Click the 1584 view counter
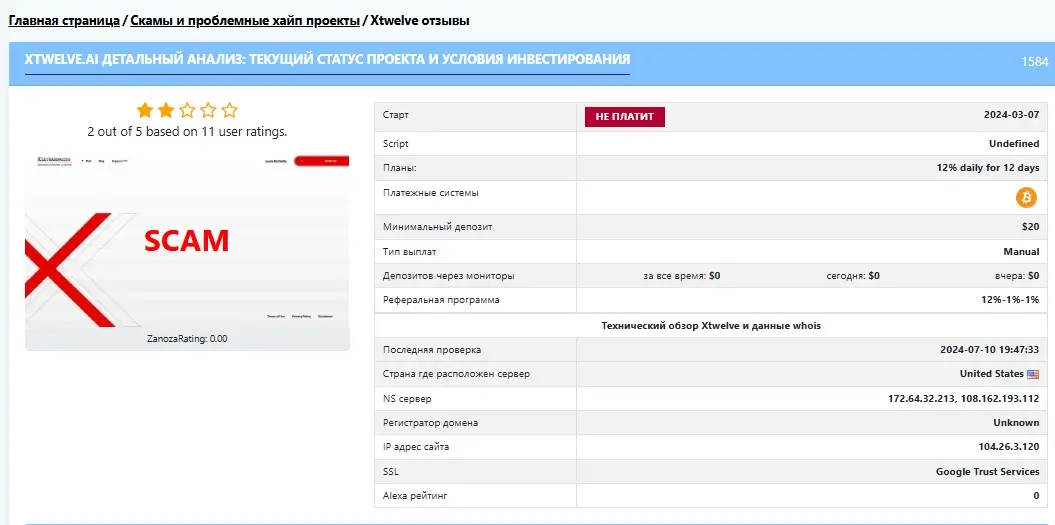Screen dimensions: 1055x525 (1034, 61)
